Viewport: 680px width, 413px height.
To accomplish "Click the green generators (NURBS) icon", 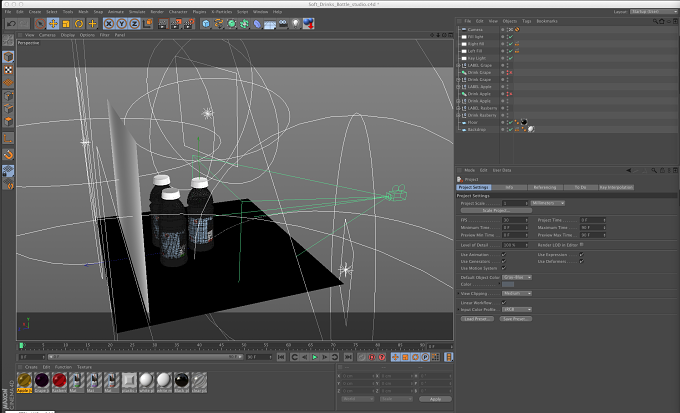I will click(x=232, y=23).
